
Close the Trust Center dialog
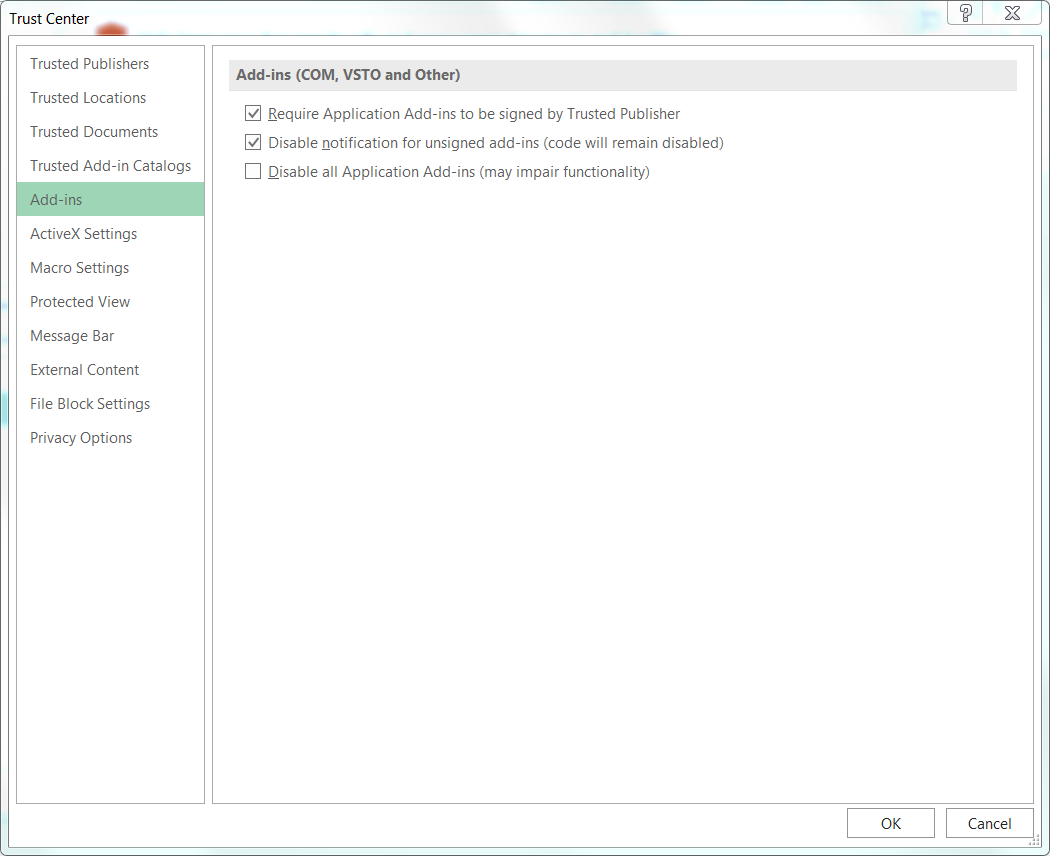1013,13
